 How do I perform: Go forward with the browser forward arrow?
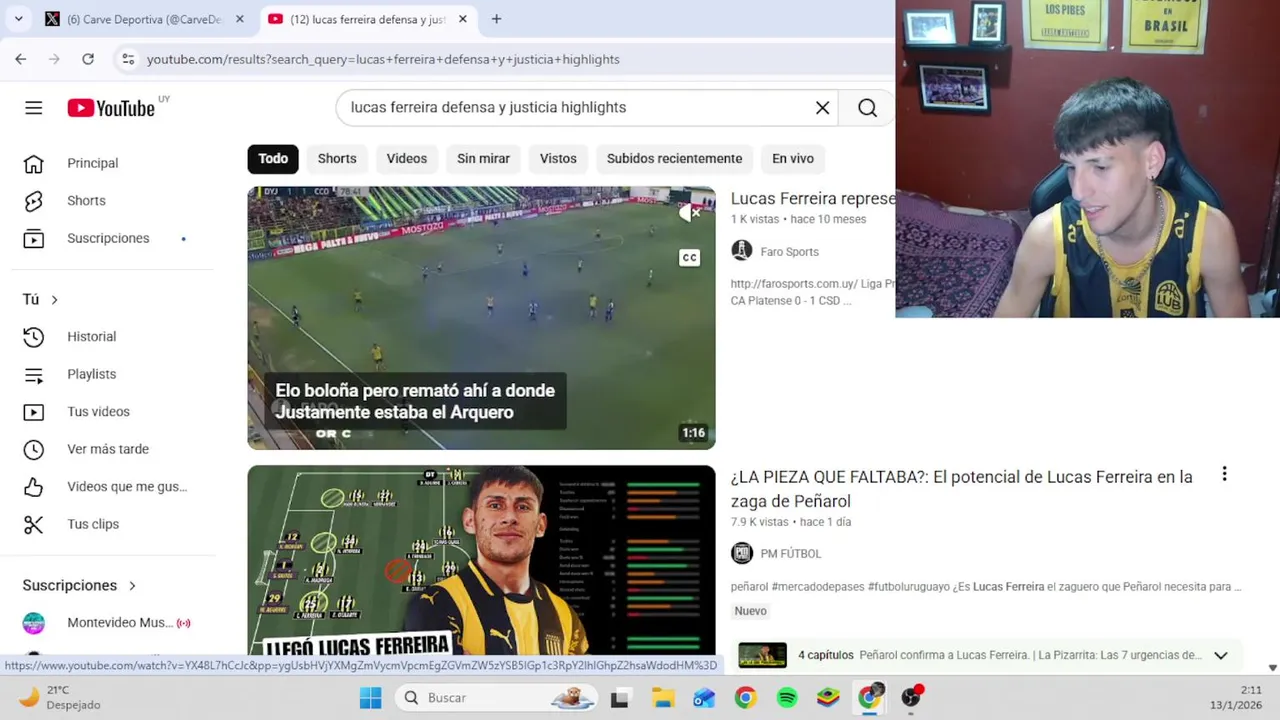coord(54,59)
